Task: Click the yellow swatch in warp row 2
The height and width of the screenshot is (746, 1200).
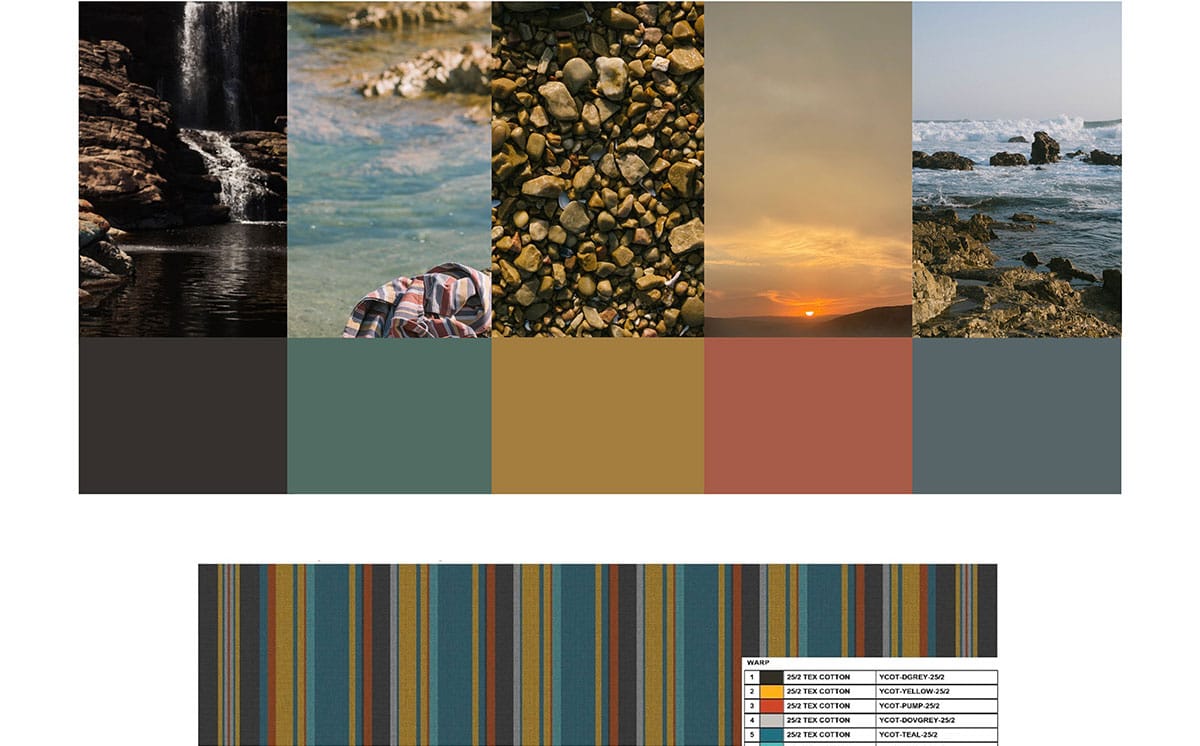Action: 772,691
